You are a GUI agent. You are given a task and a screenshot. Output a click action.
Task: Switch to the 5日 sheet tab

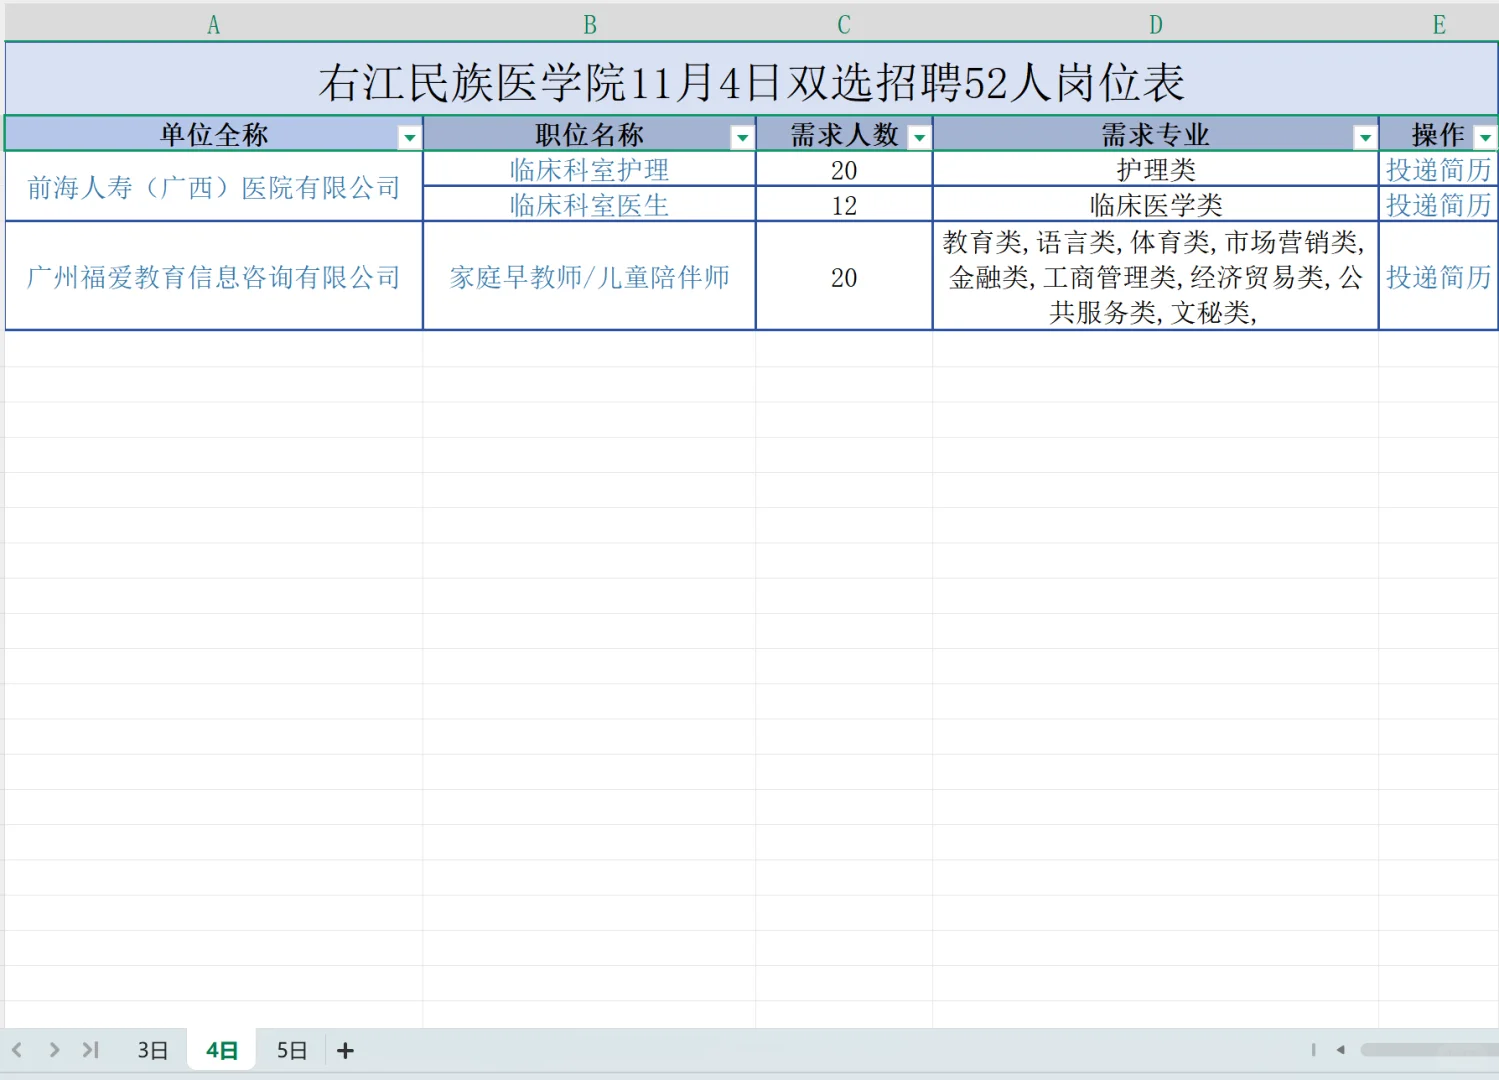click(x=290, y=1050)
